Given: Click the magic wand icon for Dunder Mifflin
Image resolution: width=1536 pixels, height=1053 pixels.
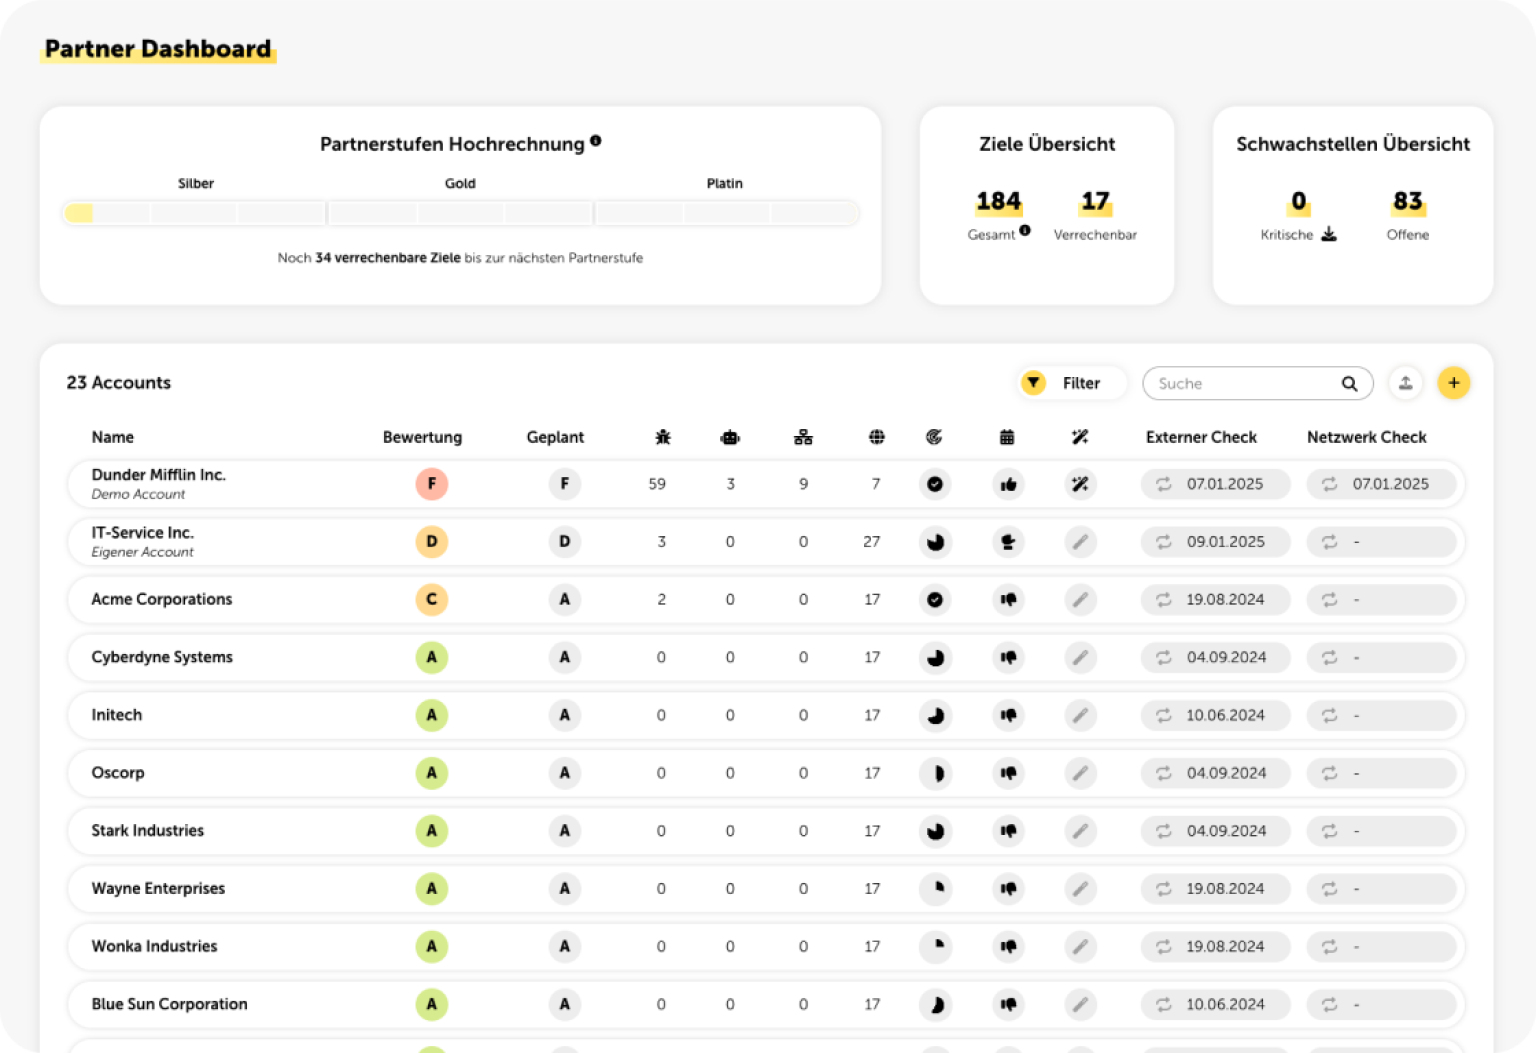Looking at the screenshot, I should 1080,484.
